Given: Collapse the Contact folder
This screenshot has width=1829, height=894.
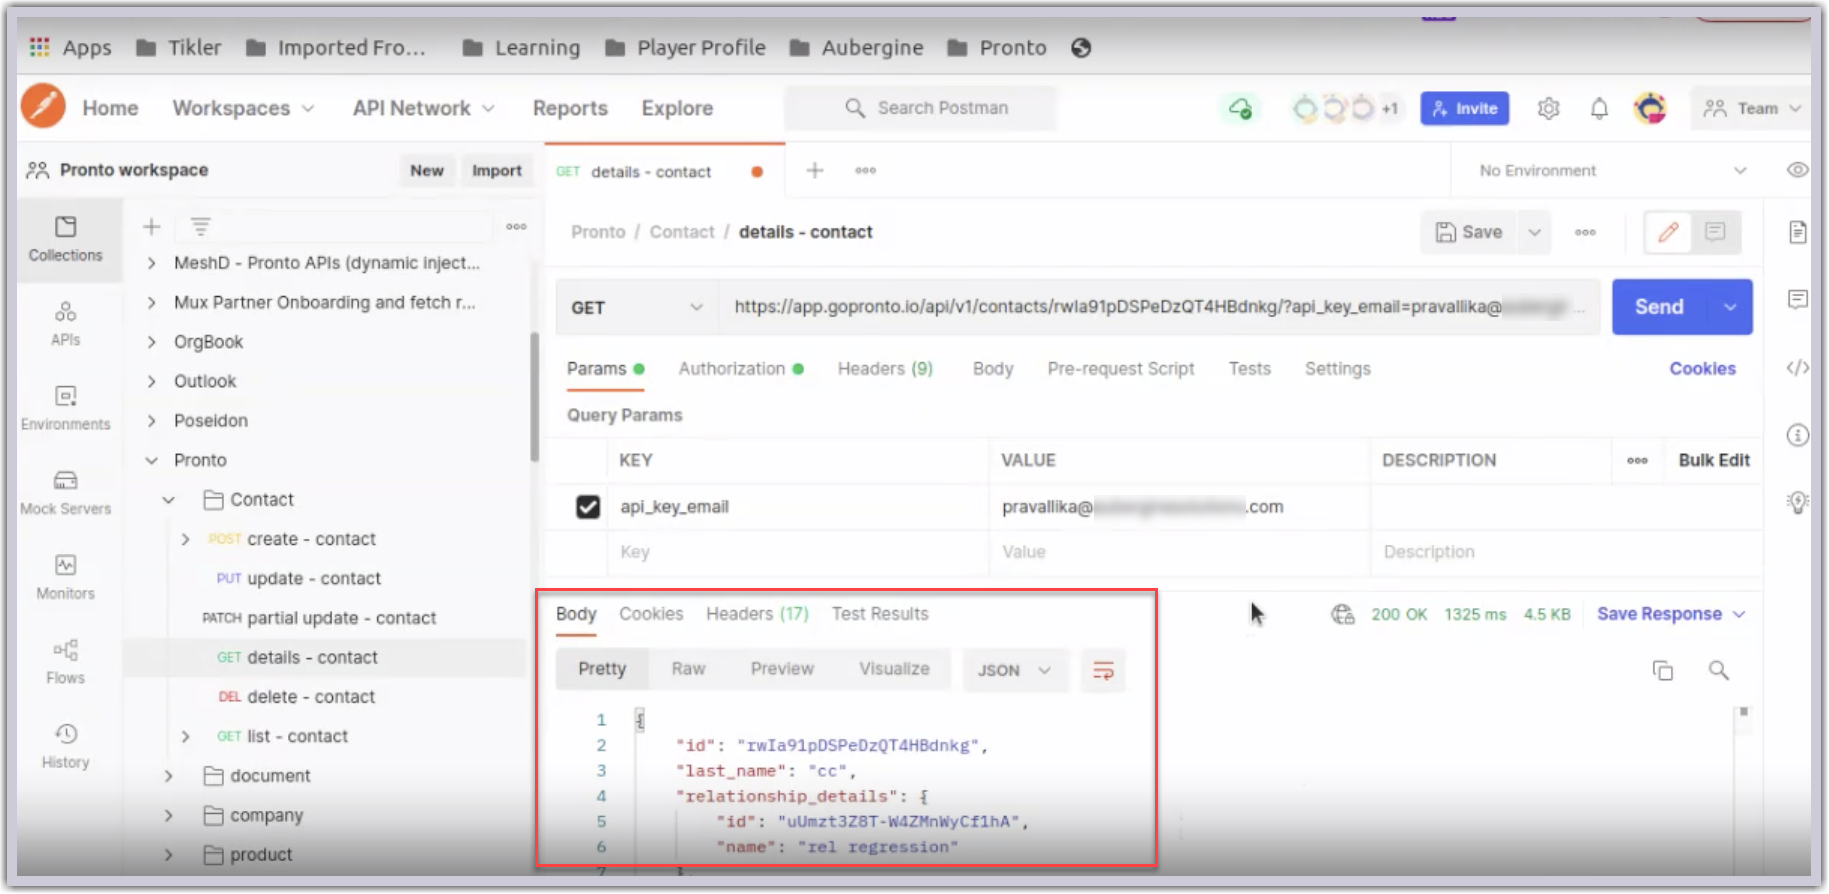Looking at the screenshot, I should [x=168, y=499].
